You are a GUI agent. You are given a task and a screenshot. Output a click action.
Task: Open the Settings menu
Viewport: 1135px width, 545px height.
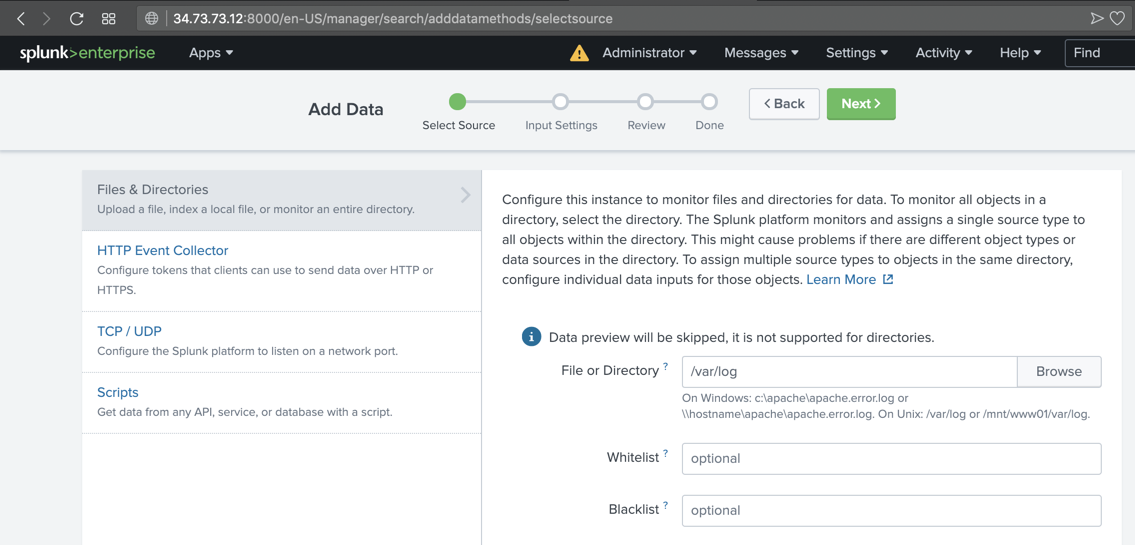click(x=856, y=53)
